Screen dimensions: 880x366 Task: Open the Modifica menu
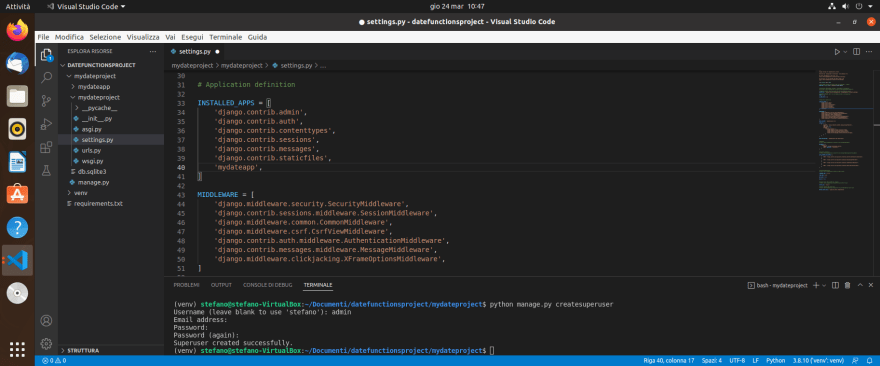point(70,37)
